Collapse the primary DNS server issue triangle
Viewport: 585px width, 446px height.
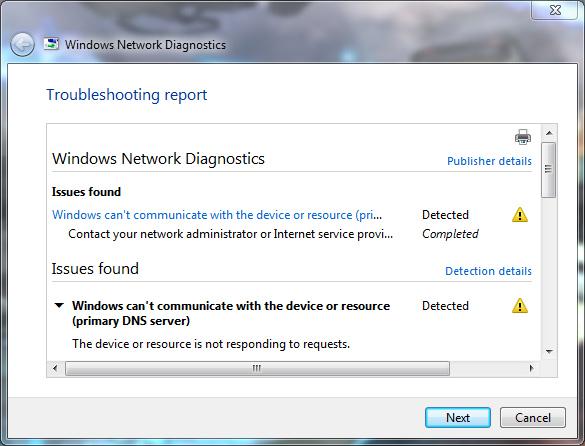[x=59, y=306]
